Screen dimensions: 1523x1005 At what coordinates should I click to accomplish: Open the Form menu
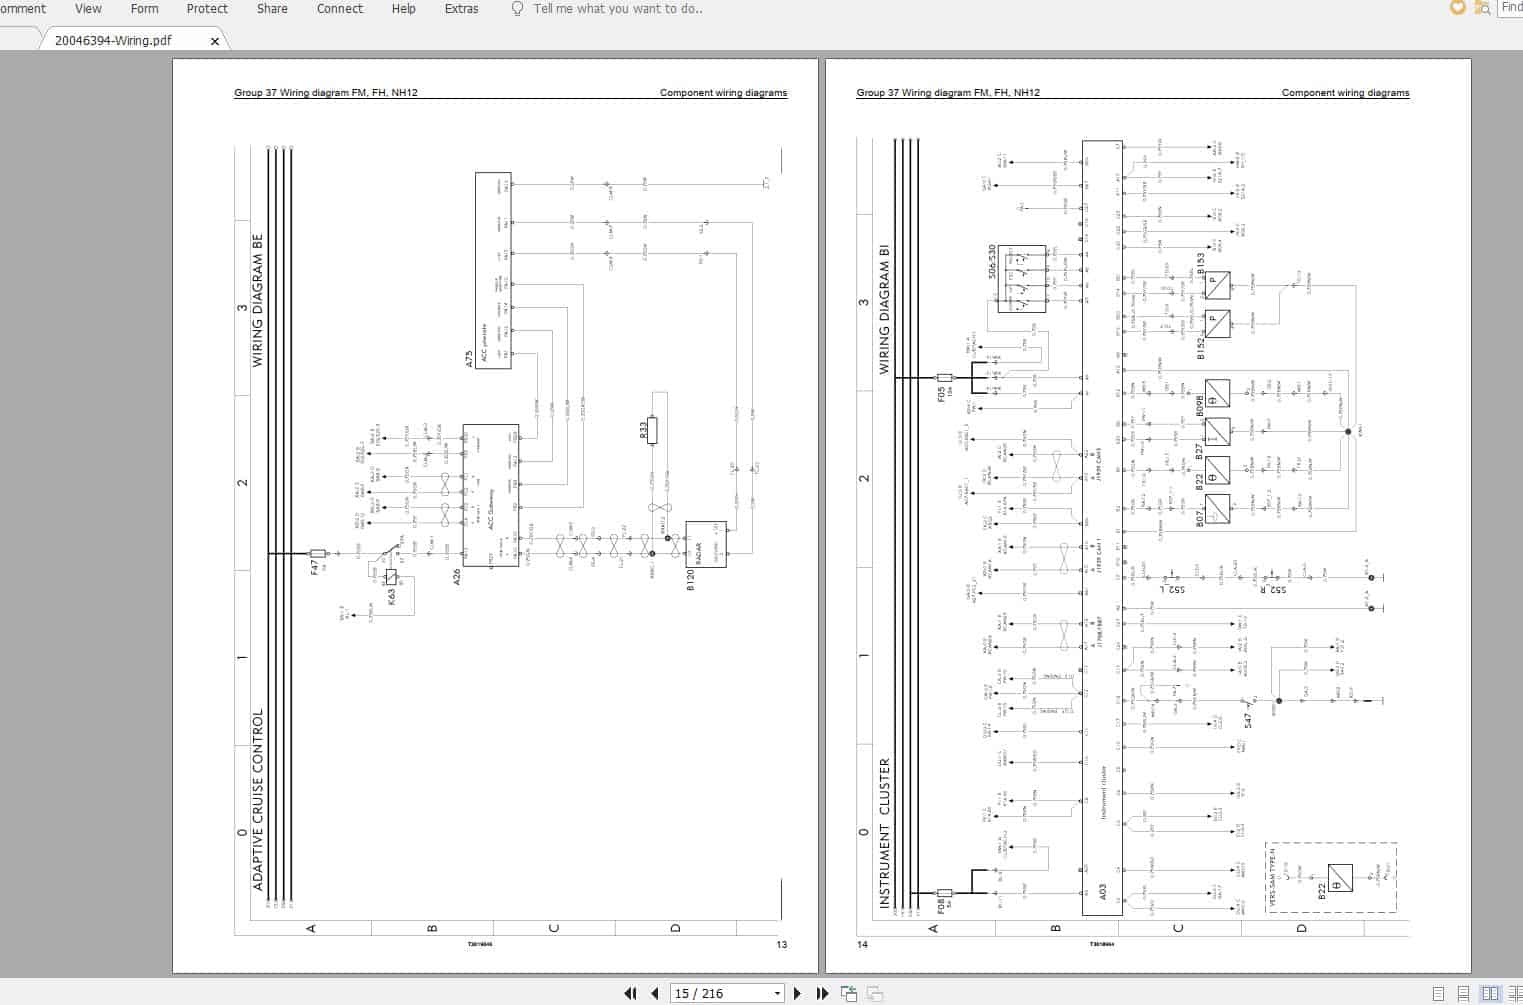[x=144, y=8]
